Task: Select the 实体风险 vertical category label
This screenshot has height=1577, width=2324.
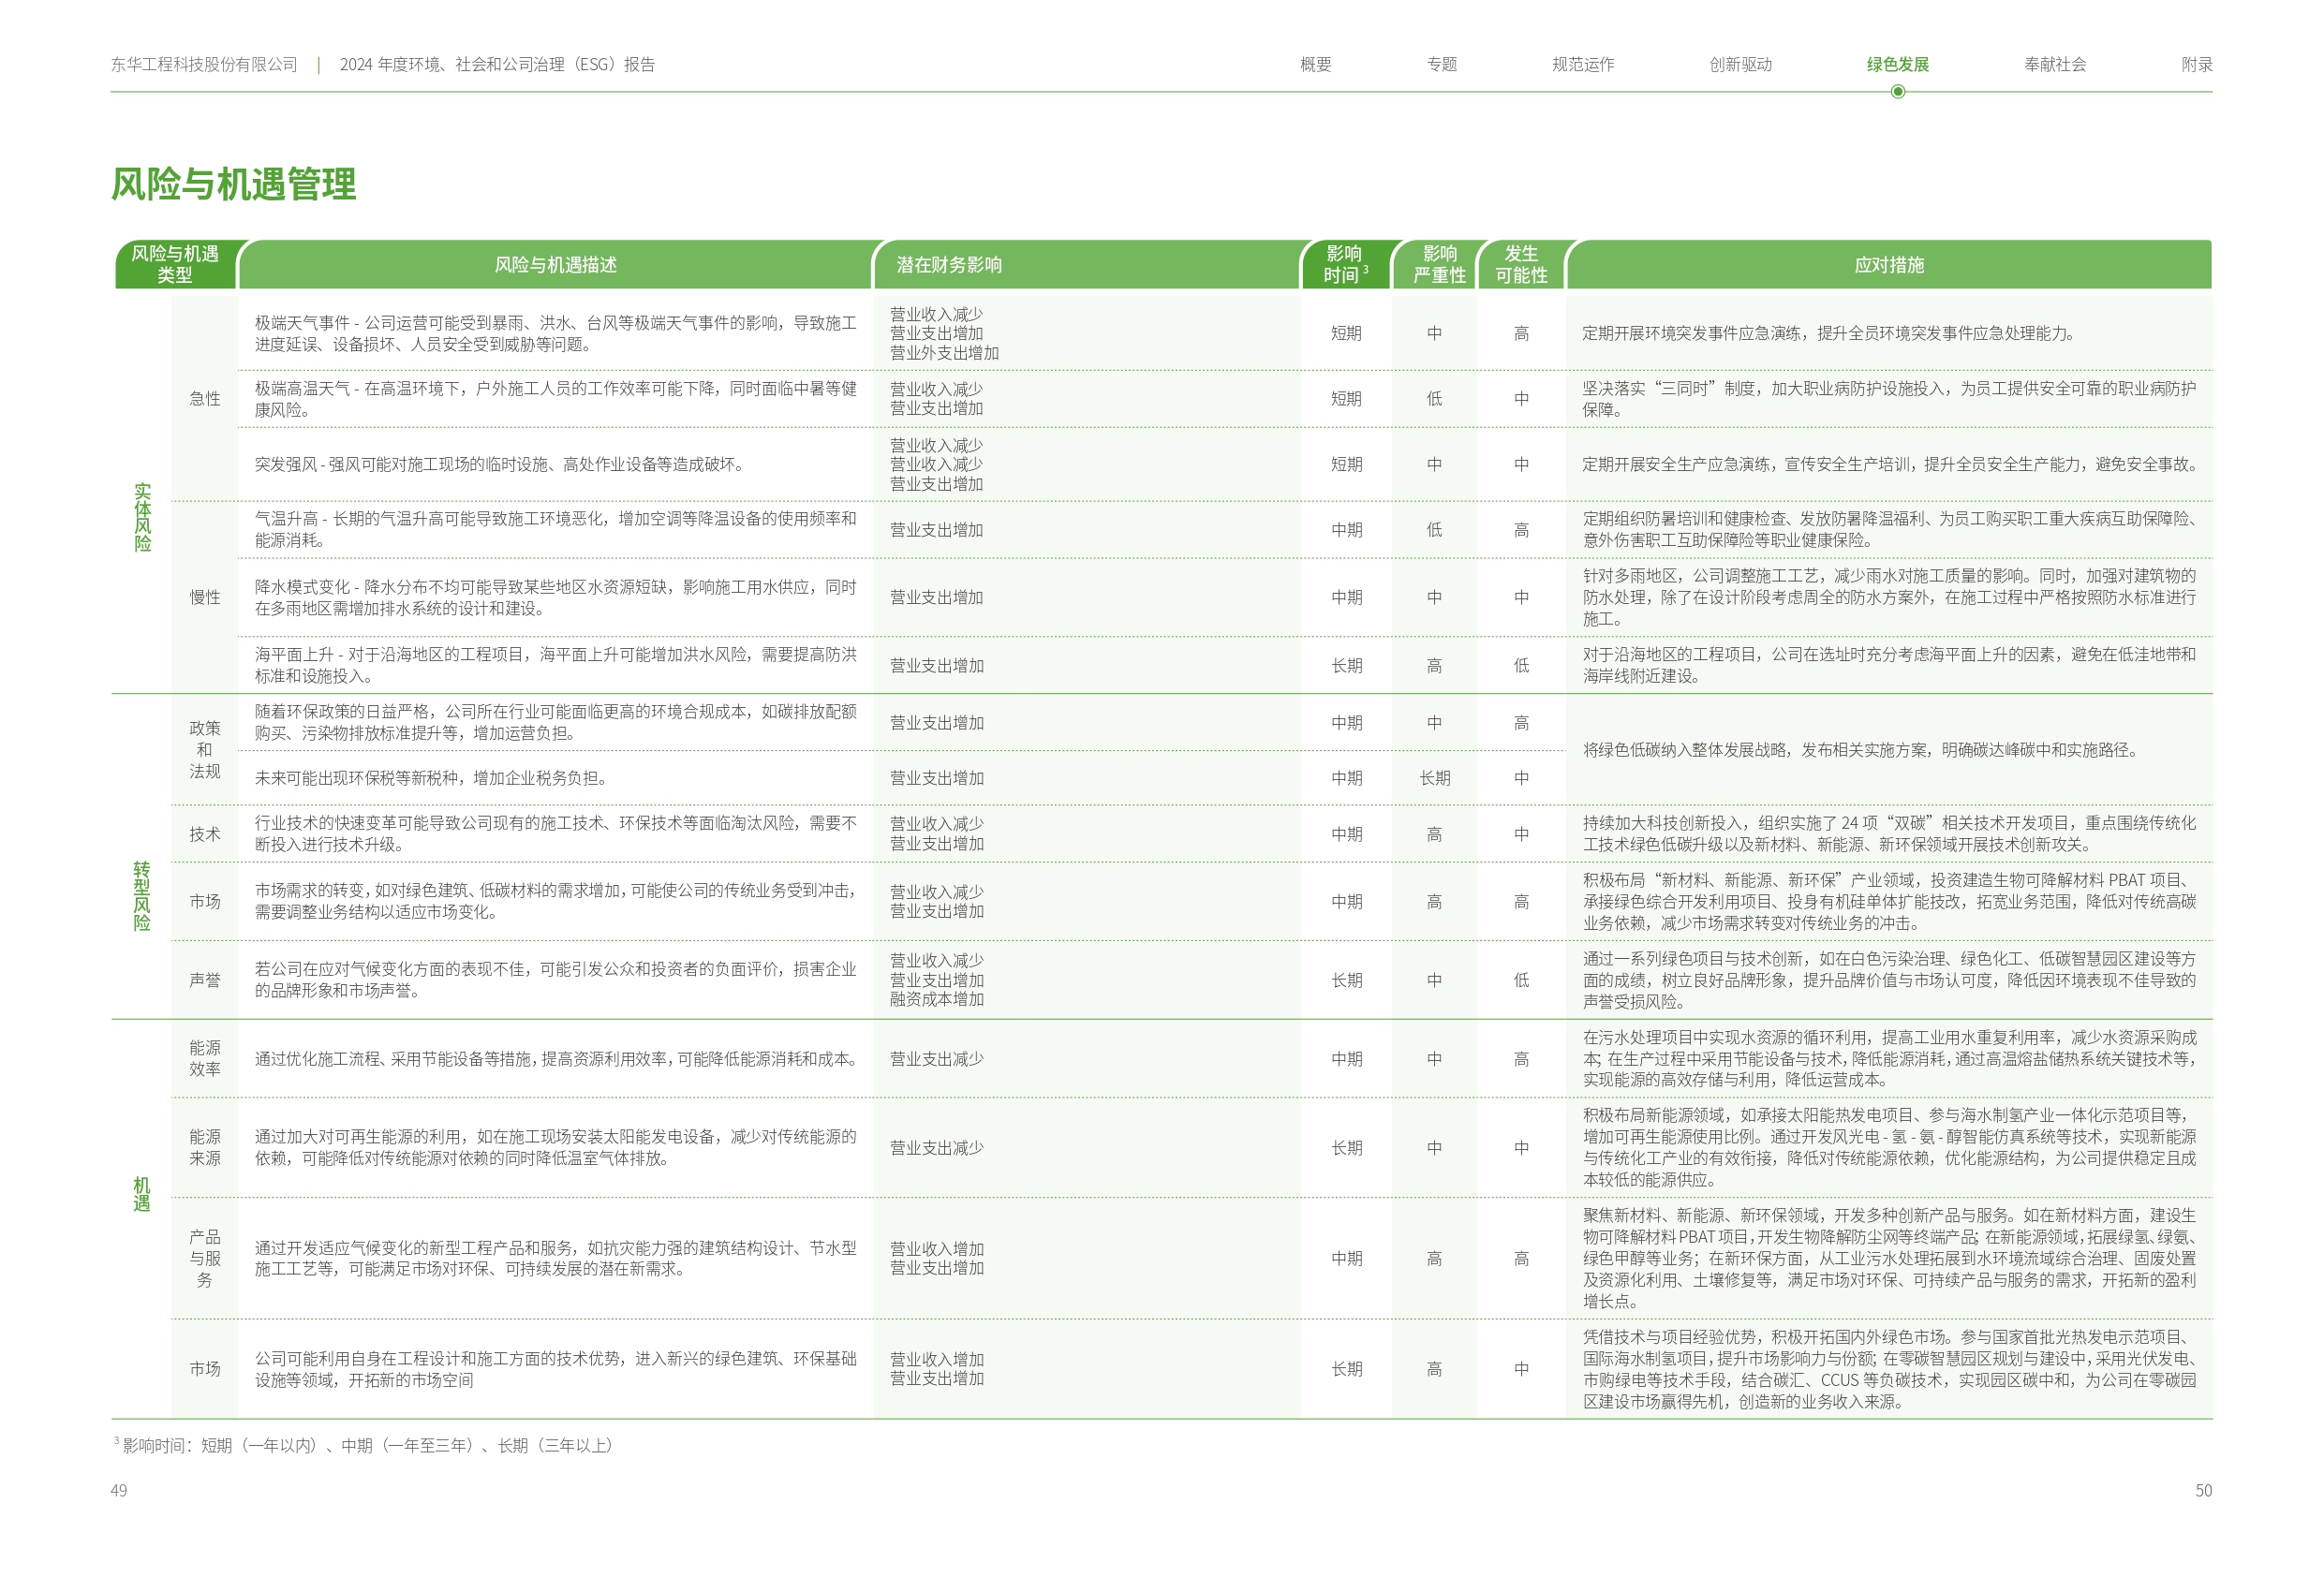Action: [142, 517]
